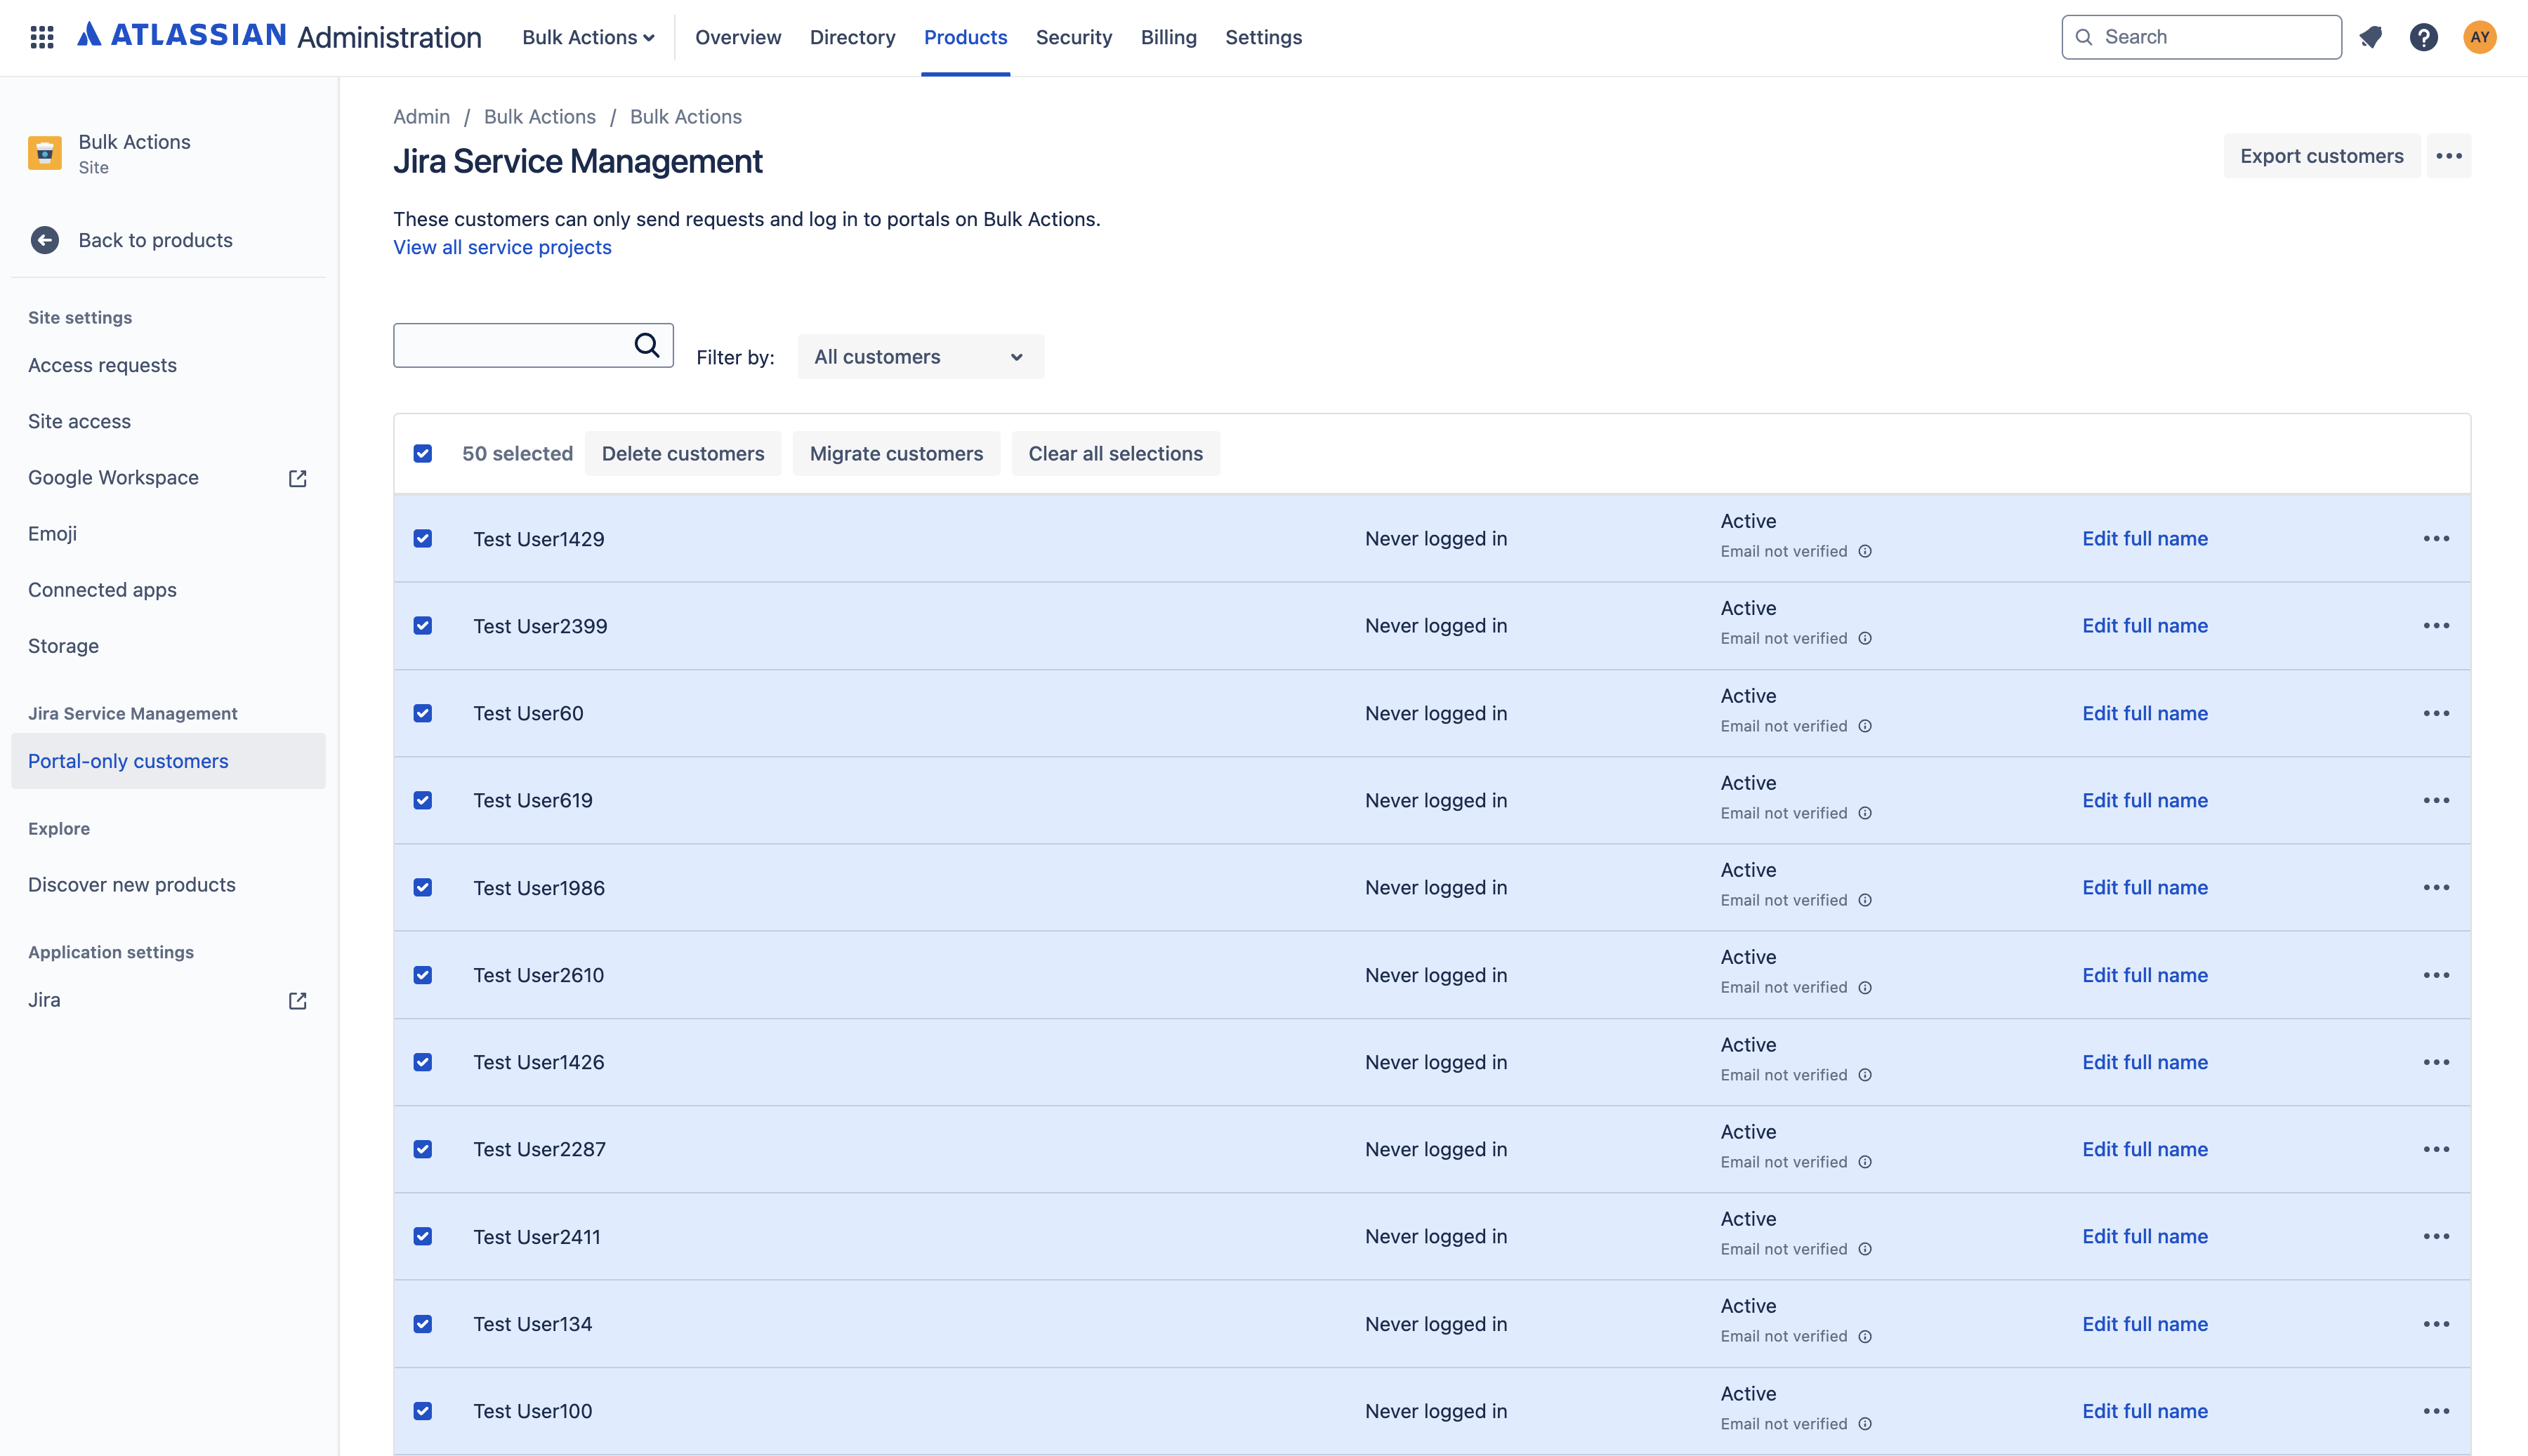Viewport: 2528px width, 1456px height.
Task: Open the app switcher grid icon
Action: pyautogui.click(x=42, y=37)
